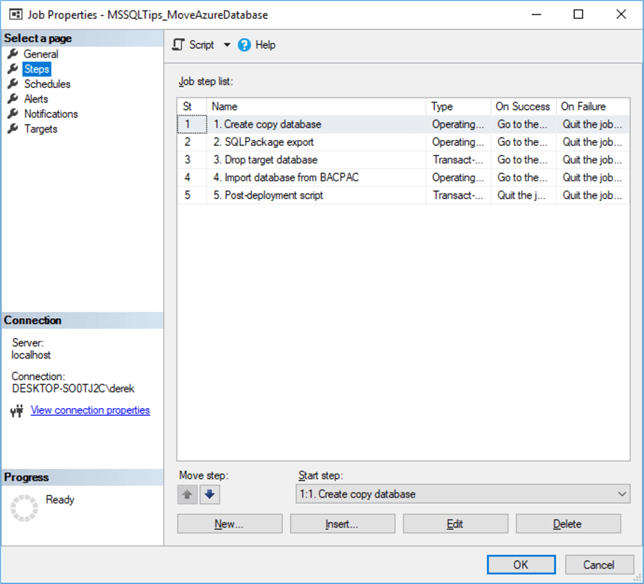Viewport: 644px width, 584px height.
Task: Select row '4. Import database from BACPAC'
Action: (x=403, y=177)
